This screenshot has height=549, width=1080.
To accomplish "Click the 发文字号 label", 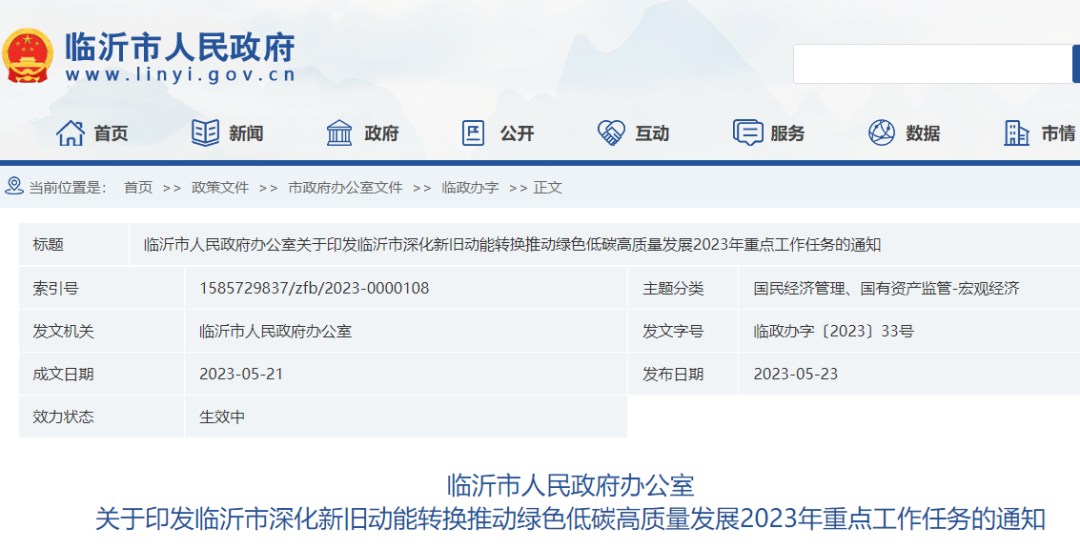I will pyautogui.click(x=673, y=331).
